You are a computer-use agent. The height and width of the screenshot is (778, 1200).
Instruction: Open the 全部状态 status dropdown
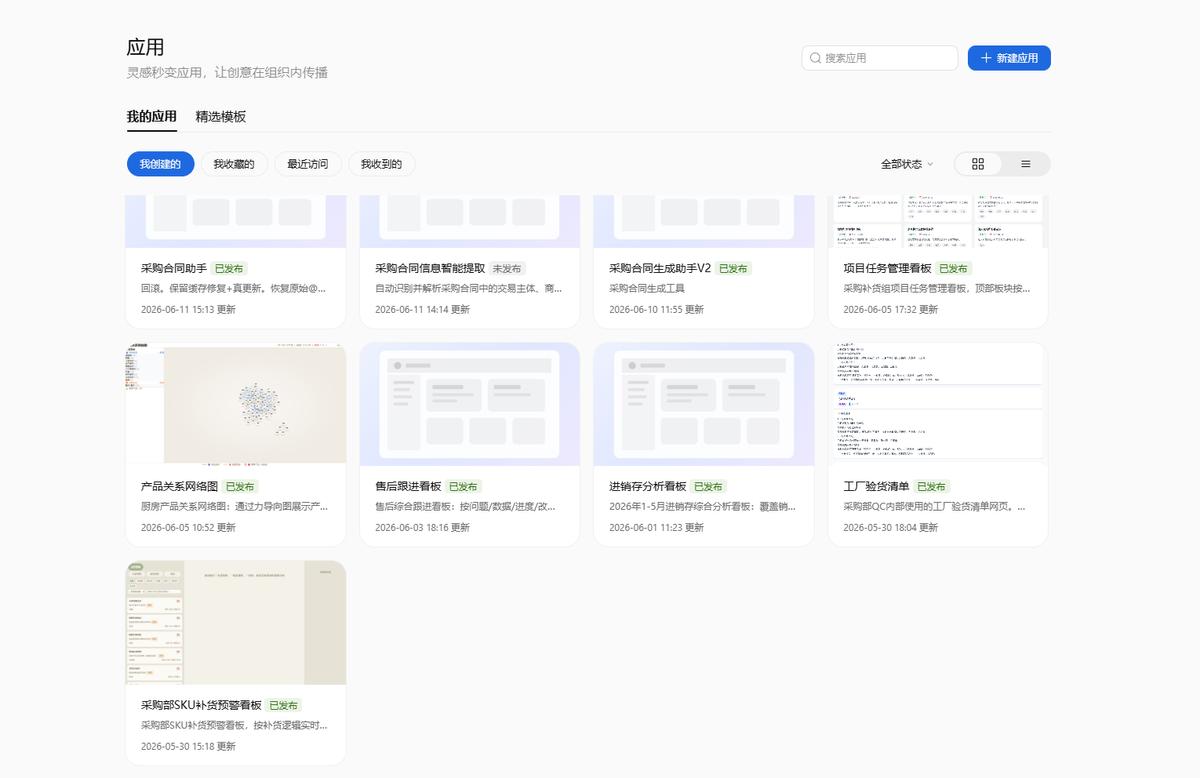point(907,164)
